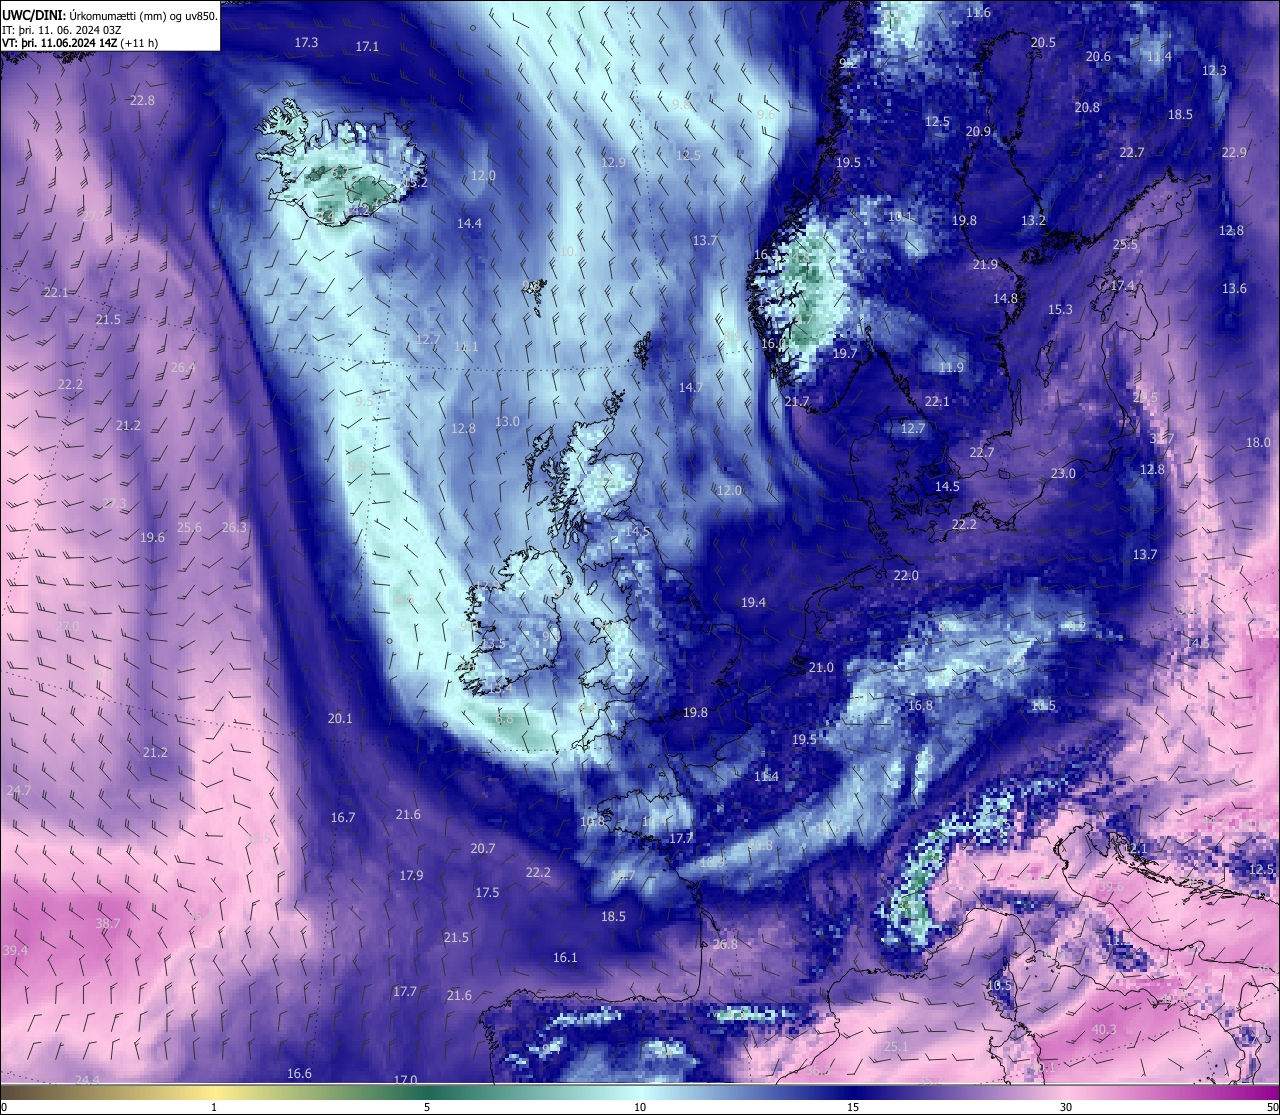Image resolution: width=1280 pixels, height=1115 pixels.
Task: Click the 20.1 value southwest of Ireland
Action: coord(340,719)
